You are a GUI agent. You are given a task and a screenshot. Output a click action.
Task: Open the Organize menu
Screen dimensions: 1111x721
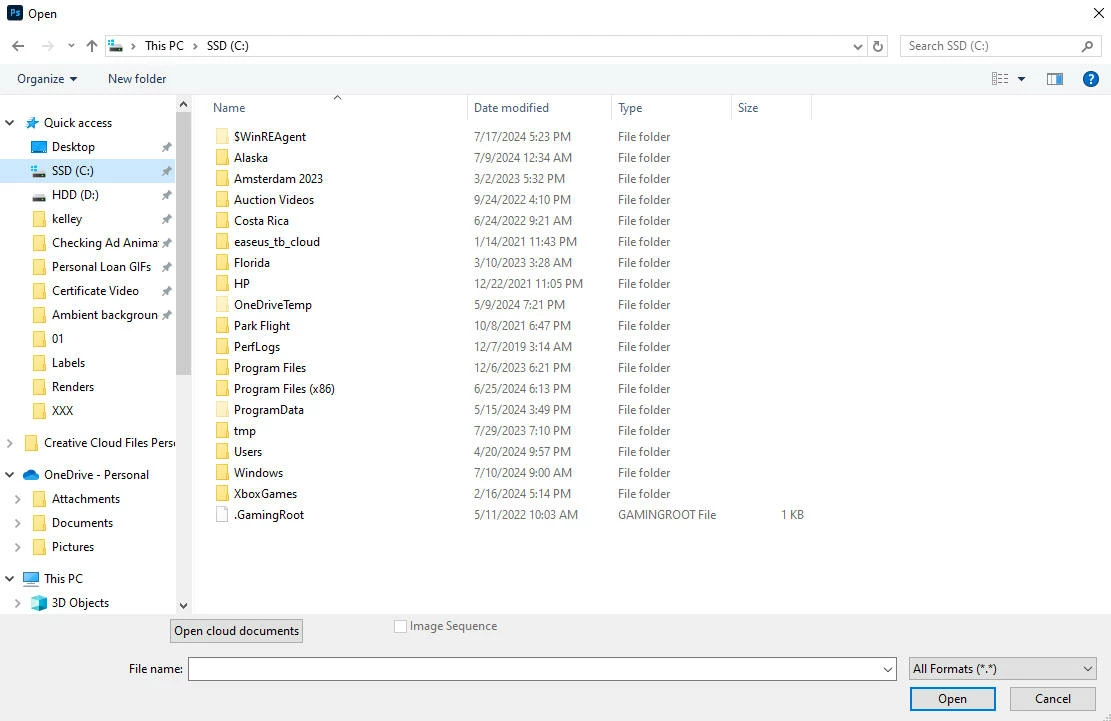(x=47, y=79)
